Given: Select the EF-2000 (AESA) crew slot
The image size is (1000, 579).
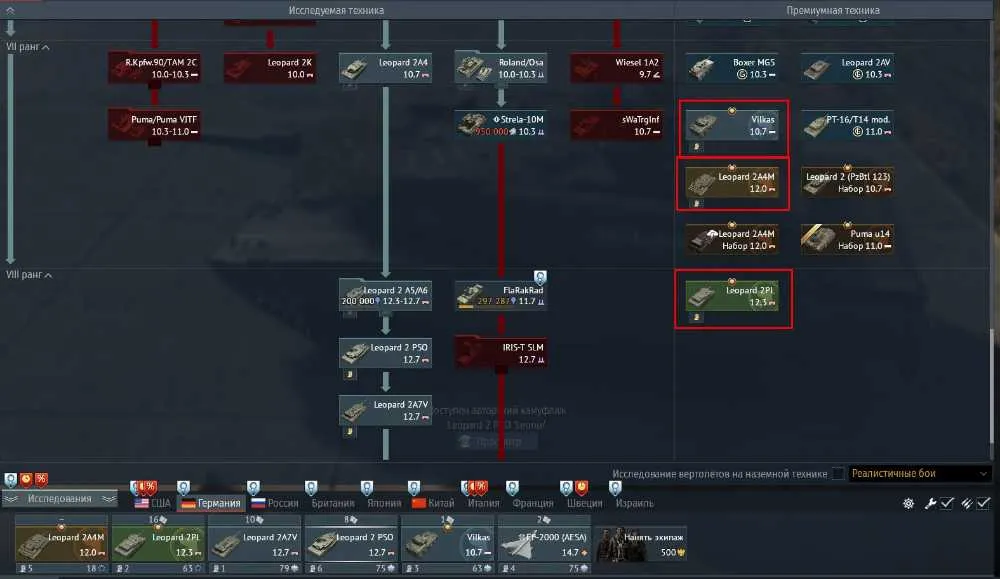Looking at the screenshot, I should [544, 545].
